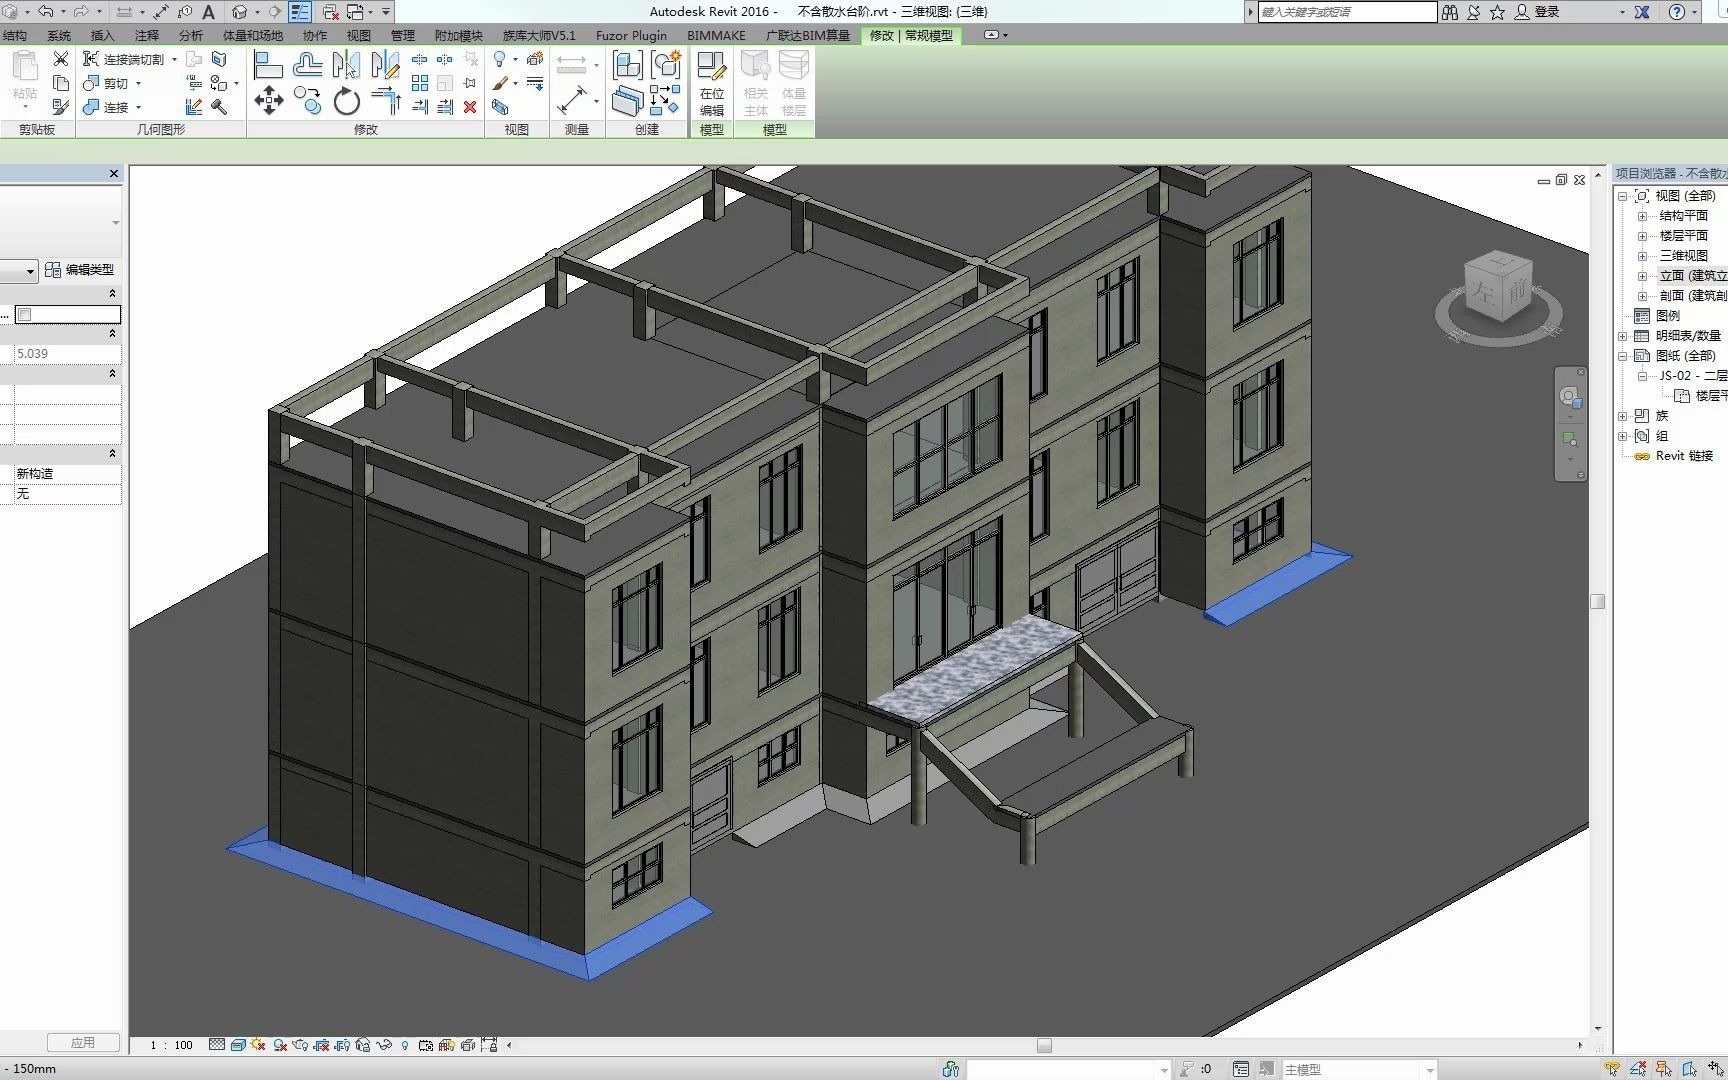Click the ViewCube 前 face

click(1516, 291)
